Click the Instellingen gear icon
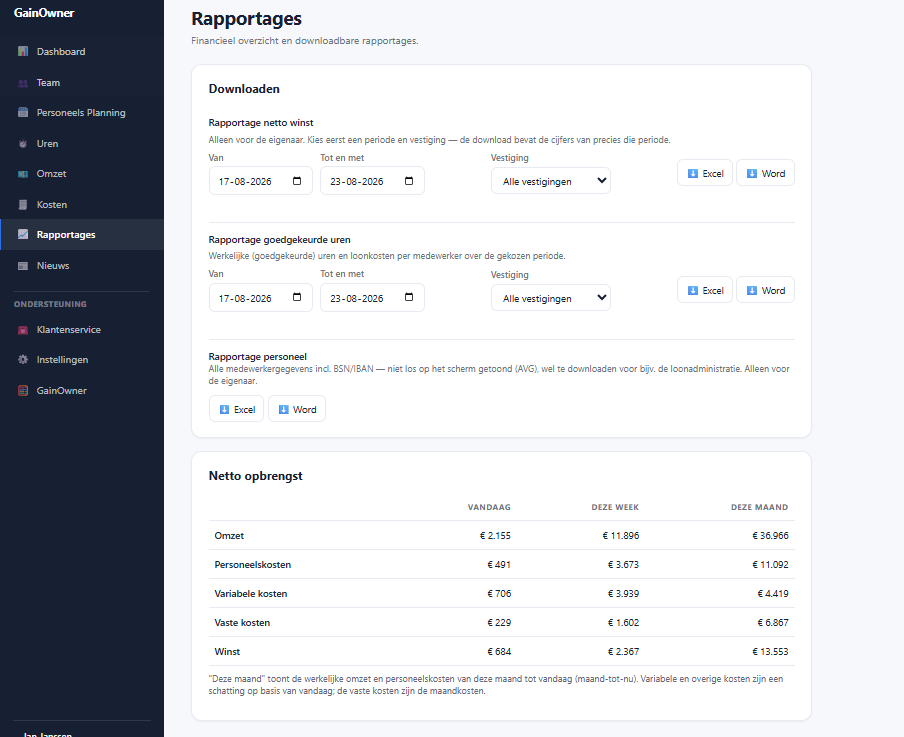This screenshot has width=904, height=737. (x=23, y=360)
